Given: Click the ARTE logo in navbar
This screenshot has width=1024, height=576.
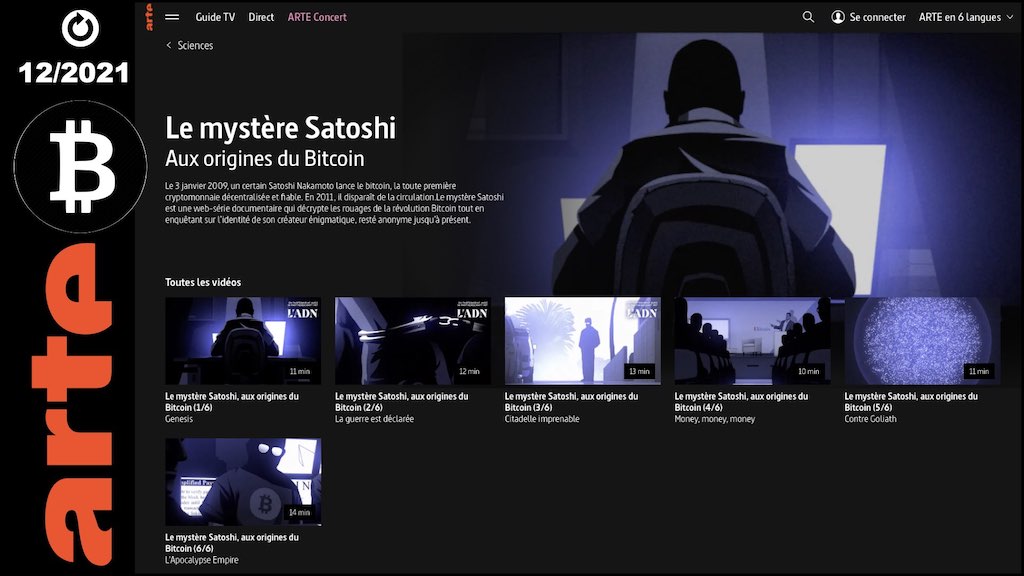Looking at the screenshot, I should point(149,16).
